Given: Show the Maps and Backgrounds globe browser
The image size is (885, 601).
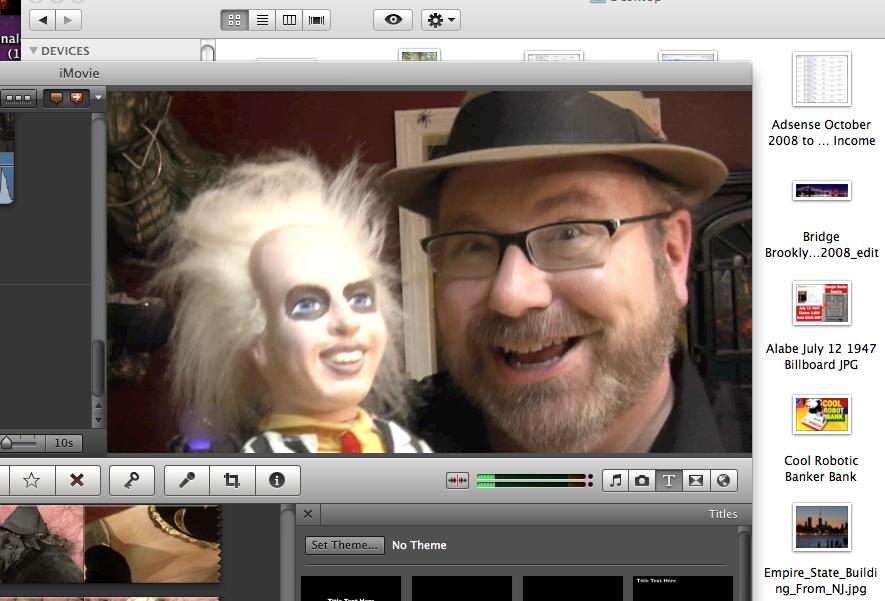Looking at the screenshot, I should tap(723, 480).
